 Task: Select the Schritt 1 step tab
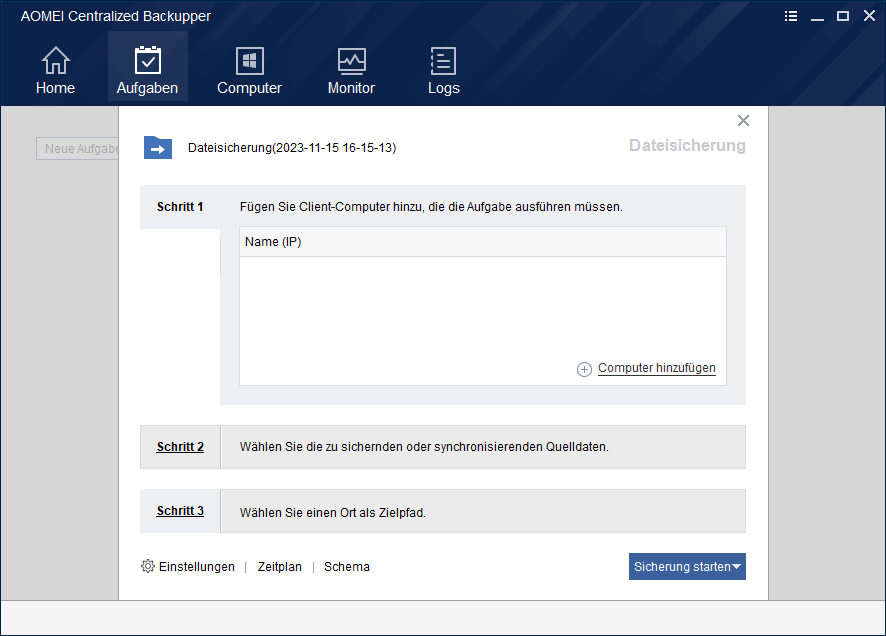(x=180, y=207)
